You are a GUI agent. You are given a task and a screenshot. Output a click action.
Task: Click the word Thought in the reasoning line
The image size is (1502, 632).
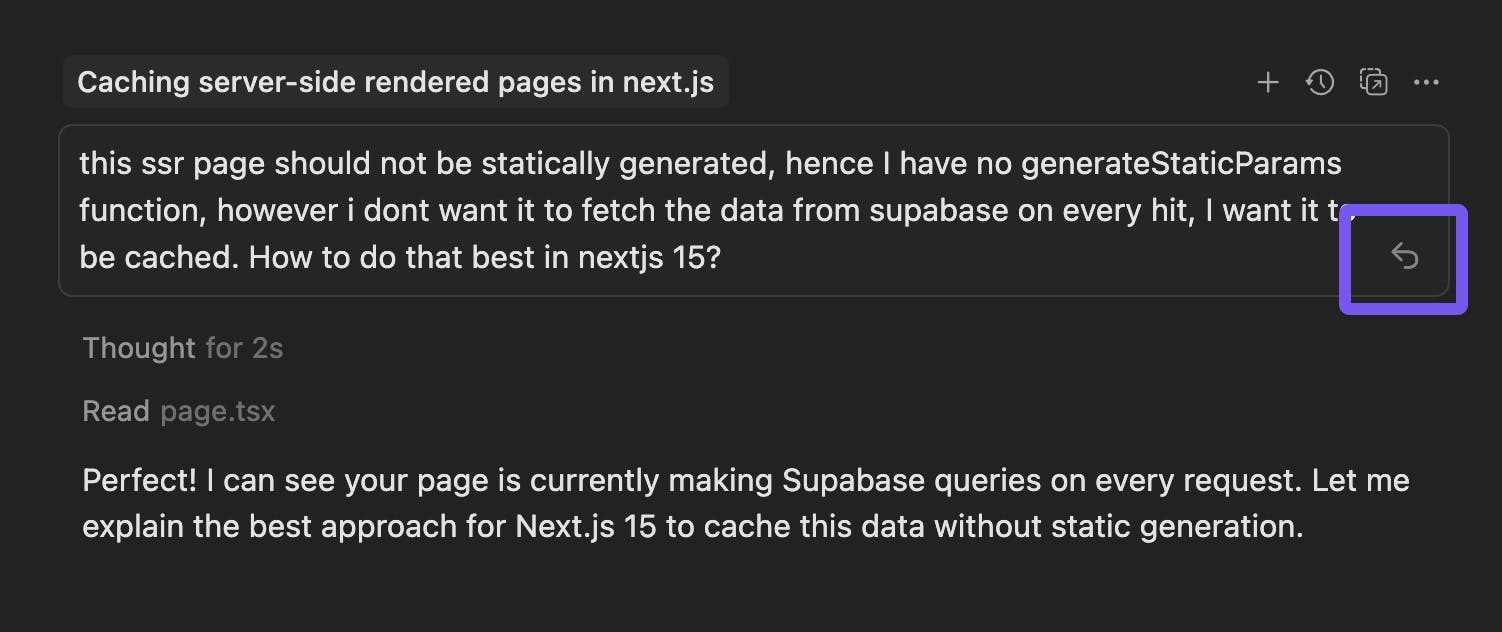click(139, 348)
